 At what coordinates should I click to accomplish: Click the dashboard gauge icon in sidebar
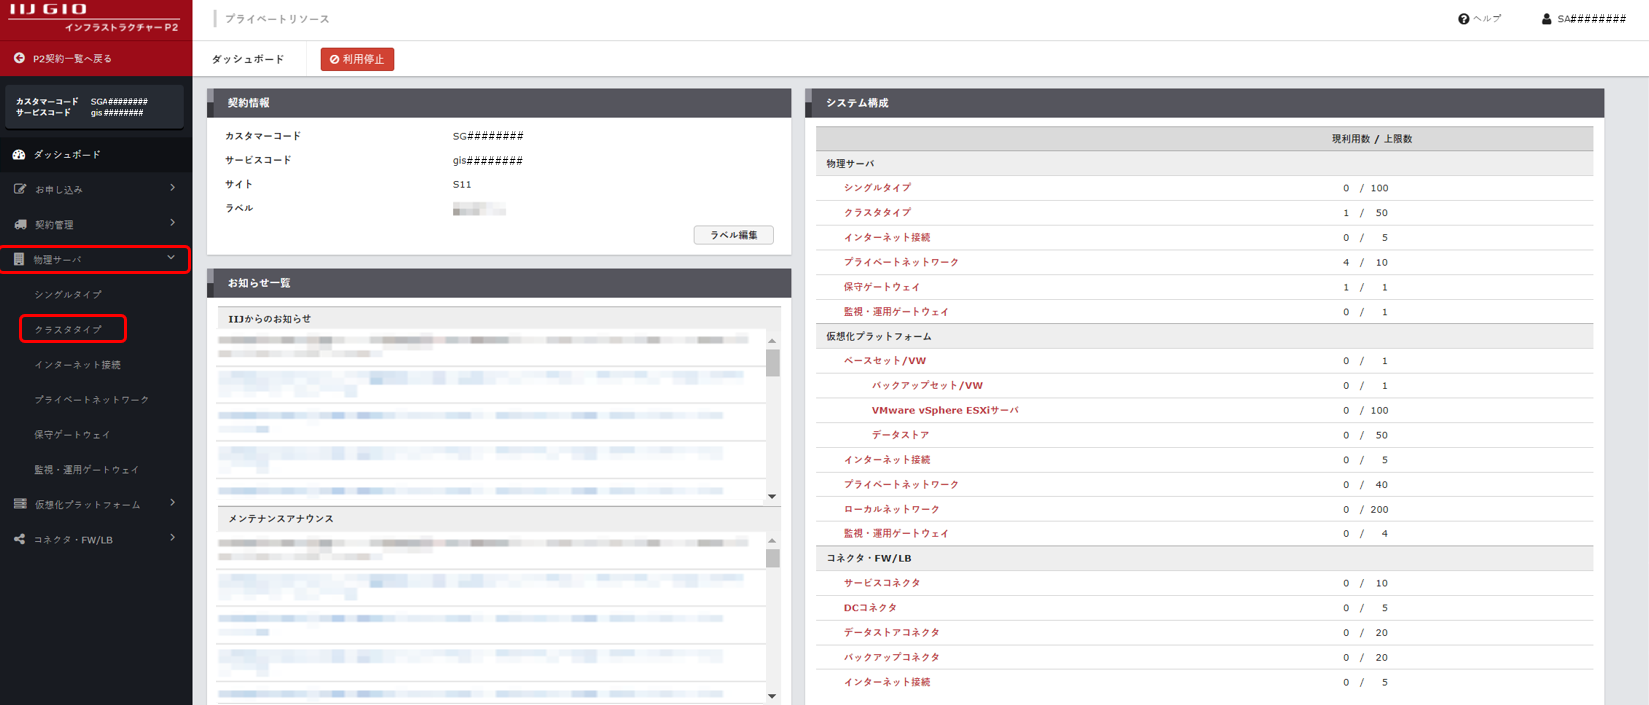[19, 155]
